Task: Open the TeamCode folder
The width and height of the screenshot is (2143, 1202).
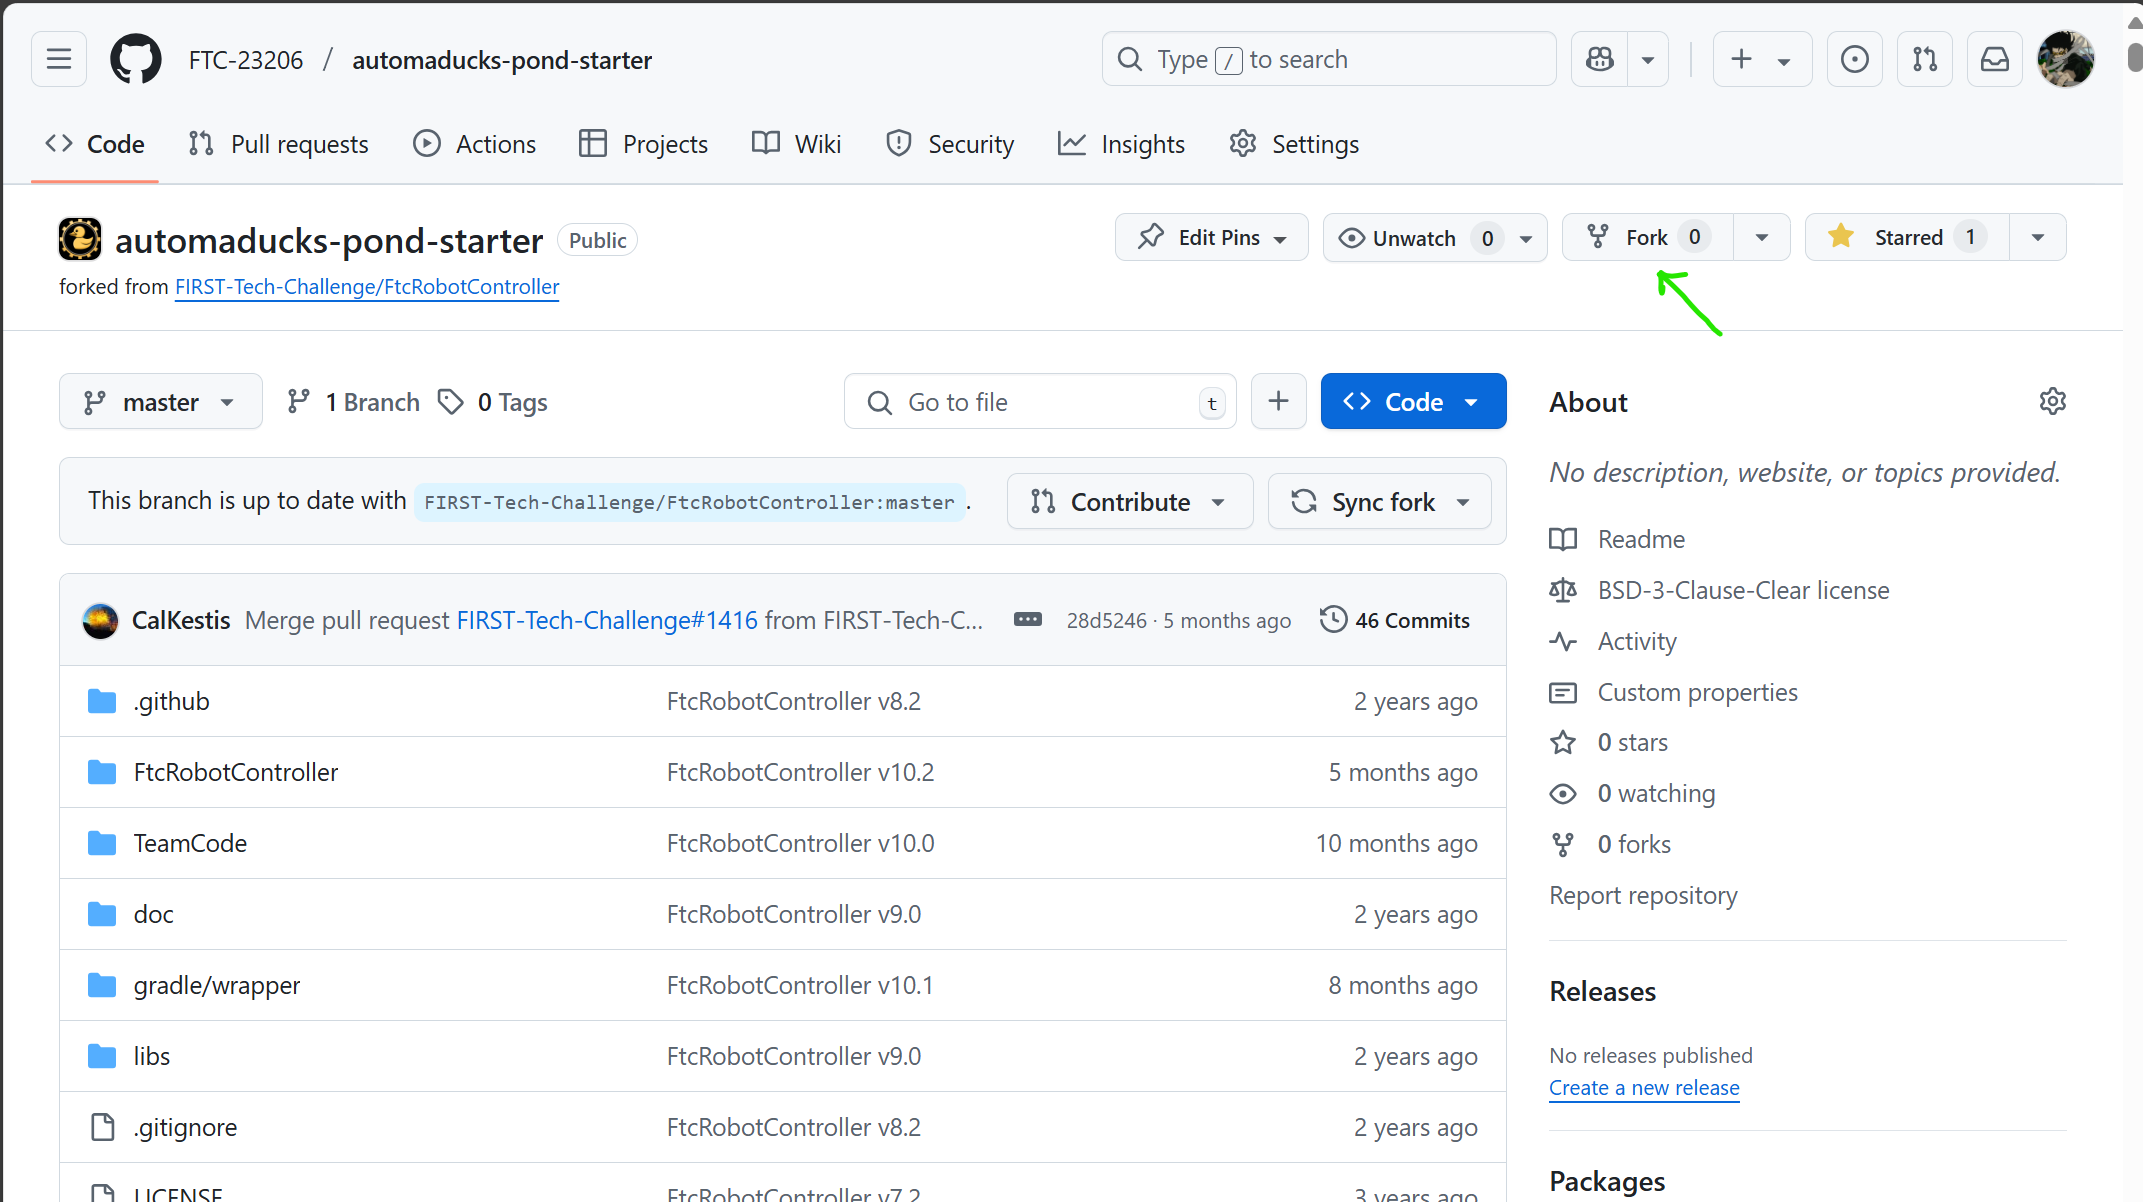Action: 190,844
